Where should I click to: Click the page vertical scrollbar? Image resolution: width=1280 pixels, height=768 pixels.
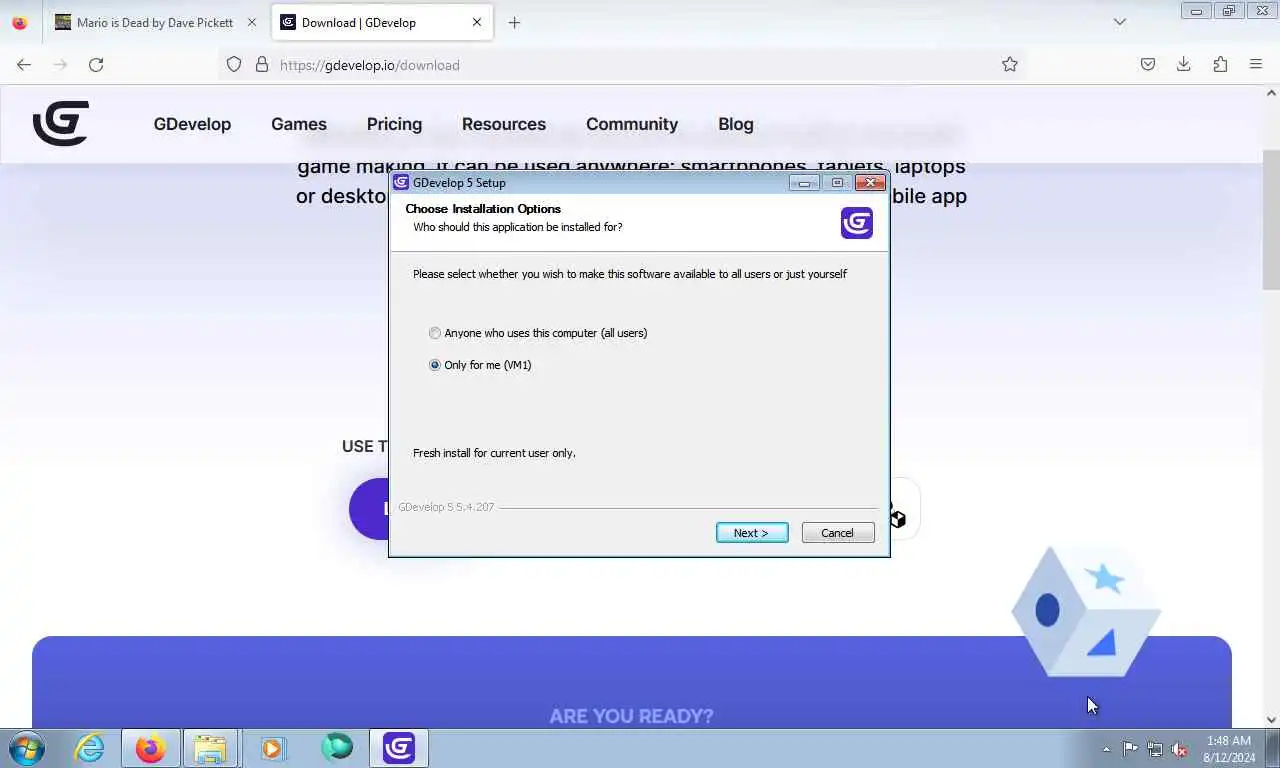click(1271, 220)
